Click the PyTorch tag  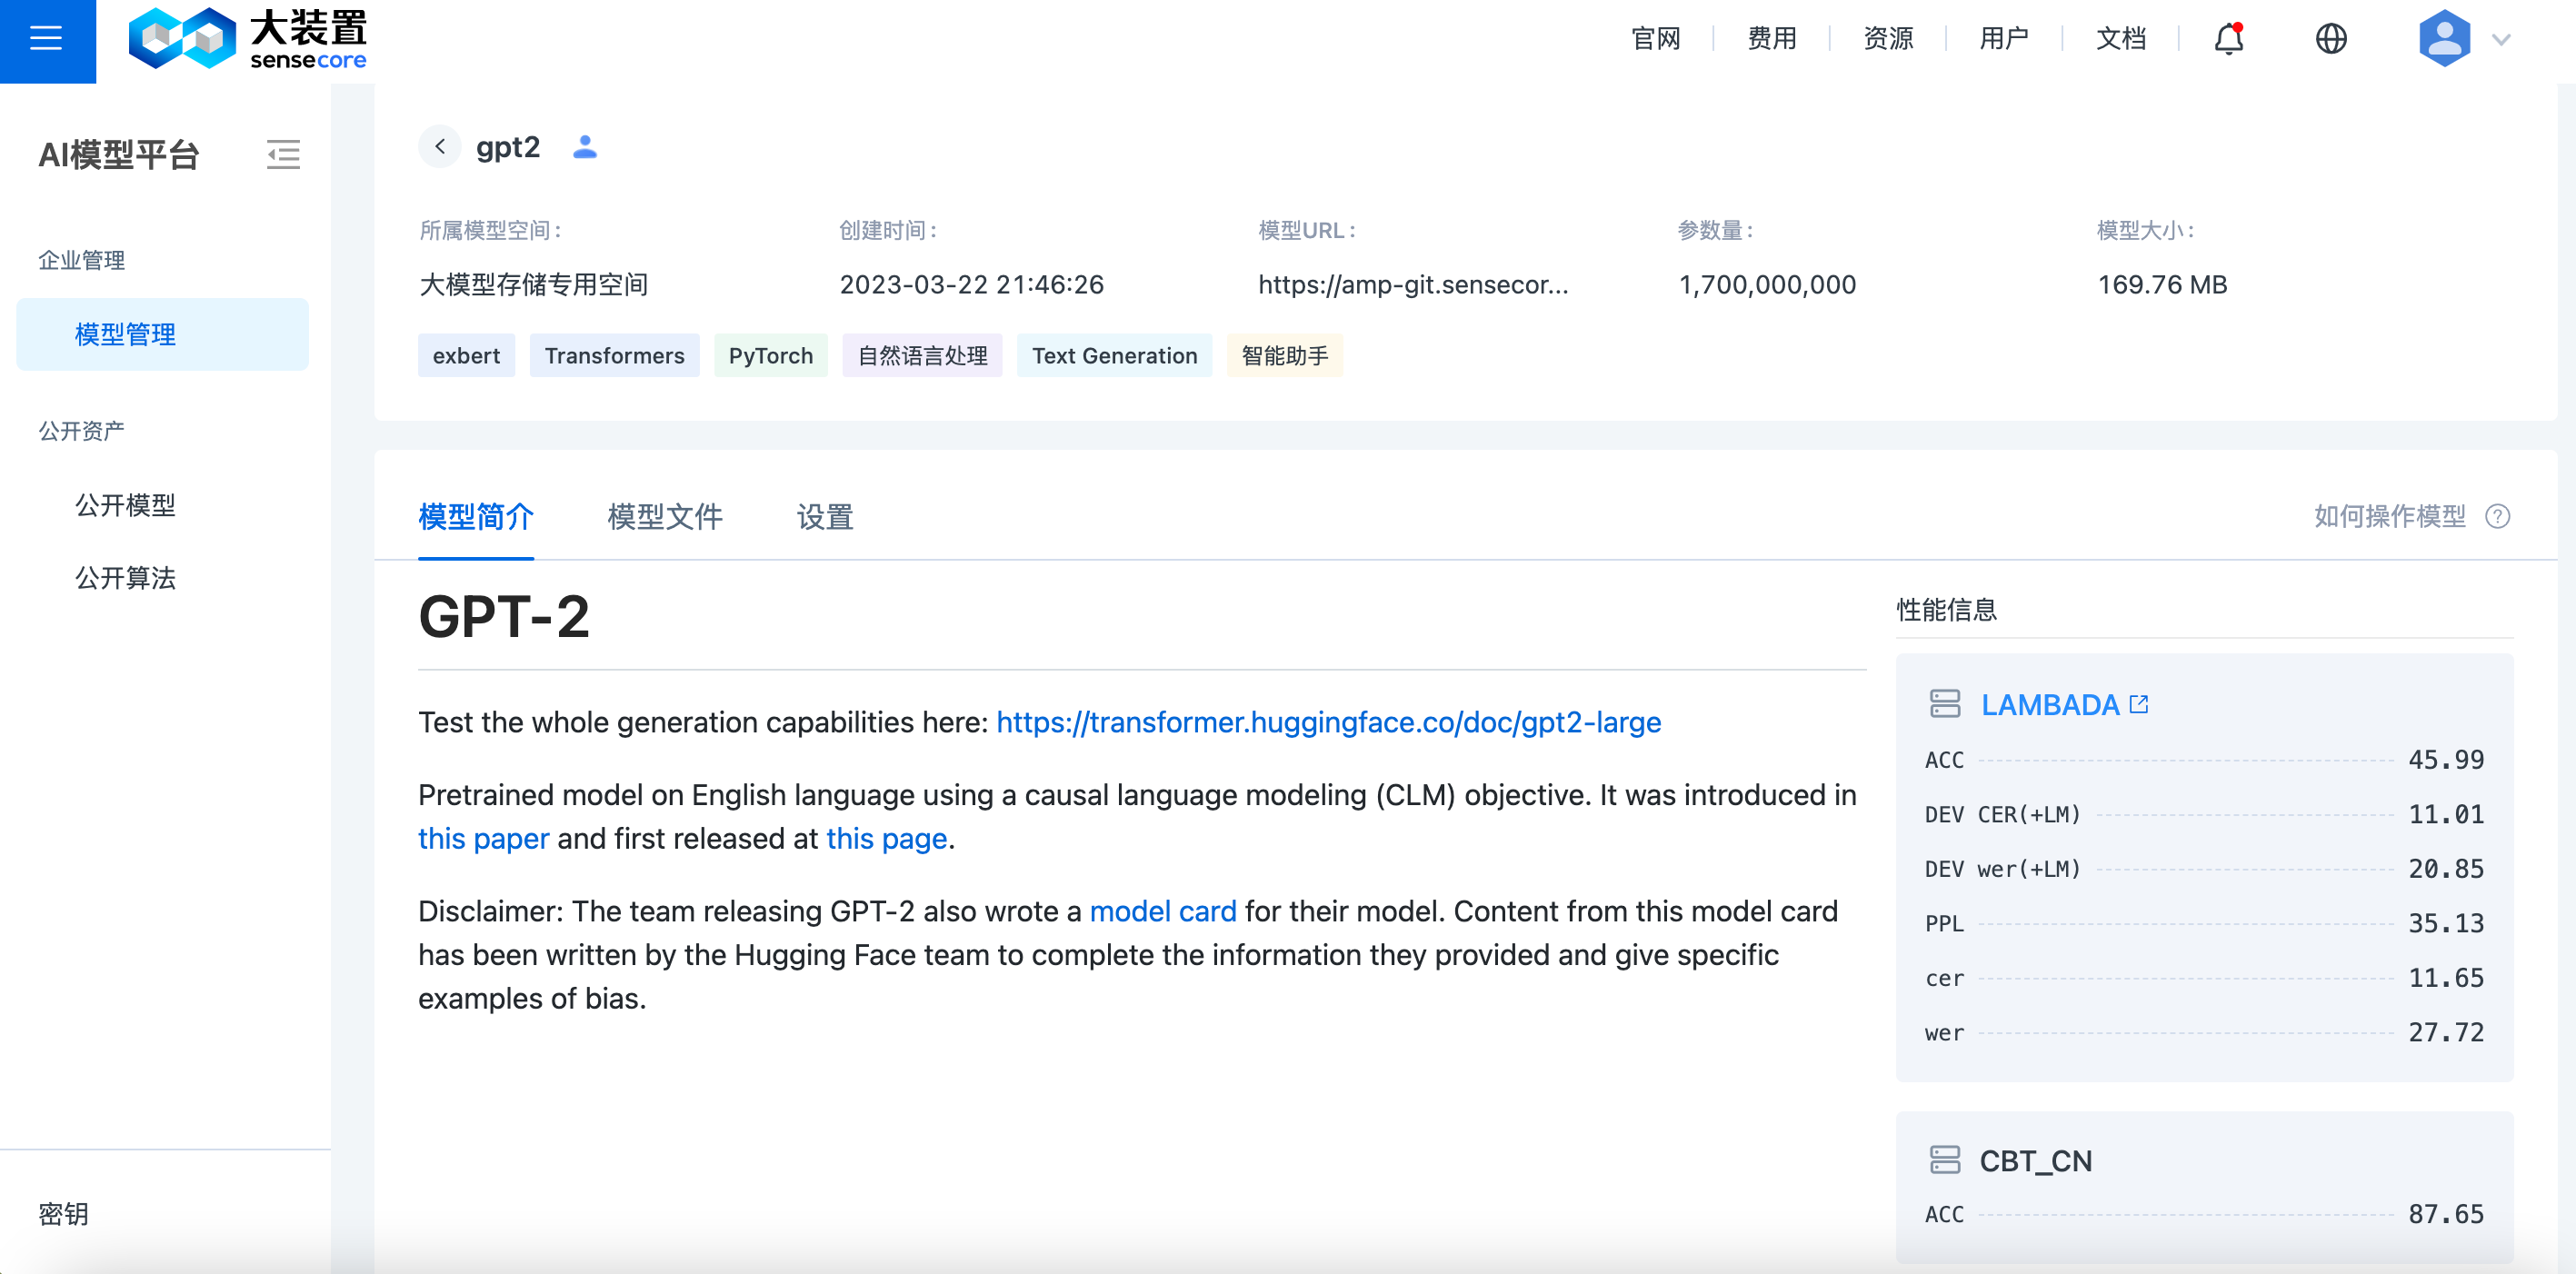pos(771,356)
